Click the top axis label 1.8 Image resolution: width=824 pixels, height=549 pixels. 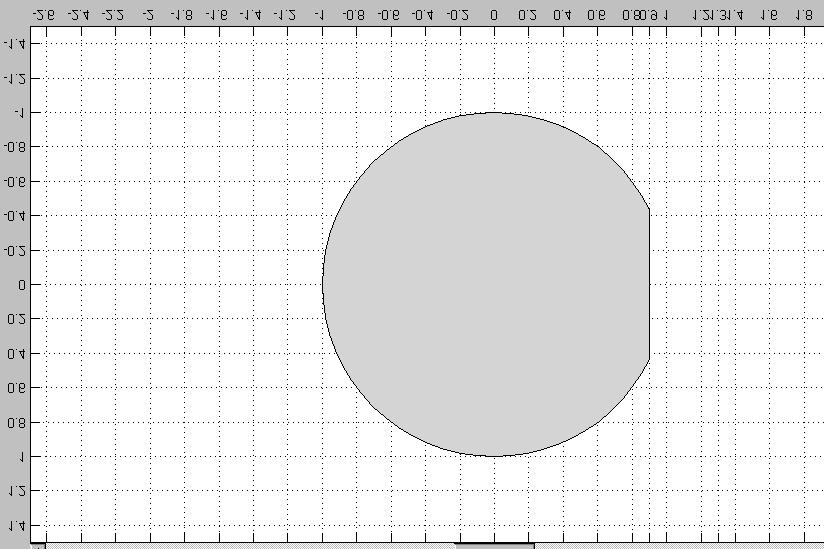click(804, 15)
